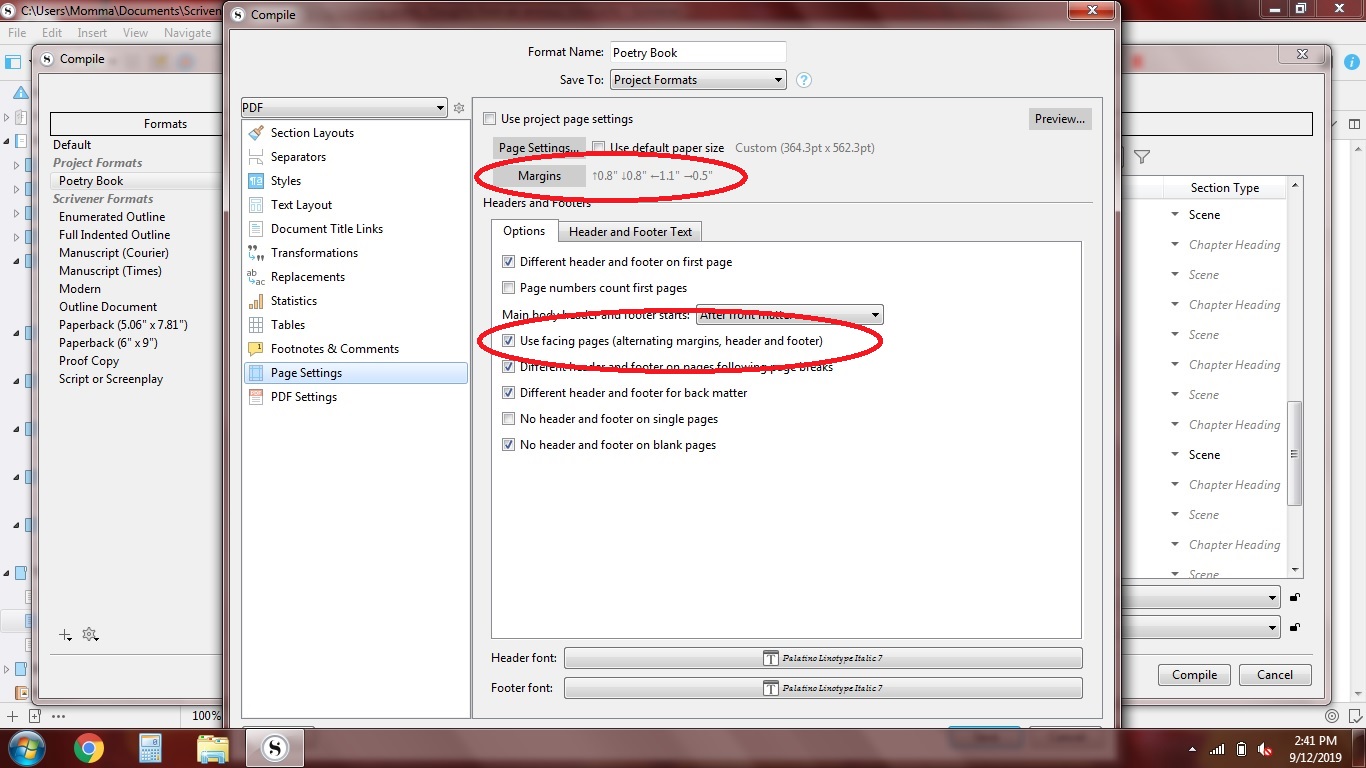The image size is (1366, 768).
Task: Click the help question mark icon
Action: pos(803,80)
